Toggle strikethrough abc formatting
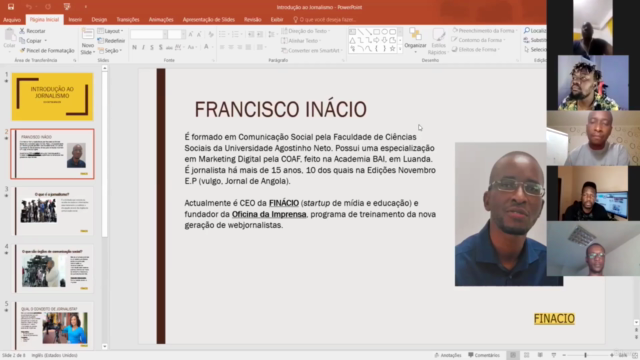The width and height of the screenshot is (640, 360). pos(169,47)
